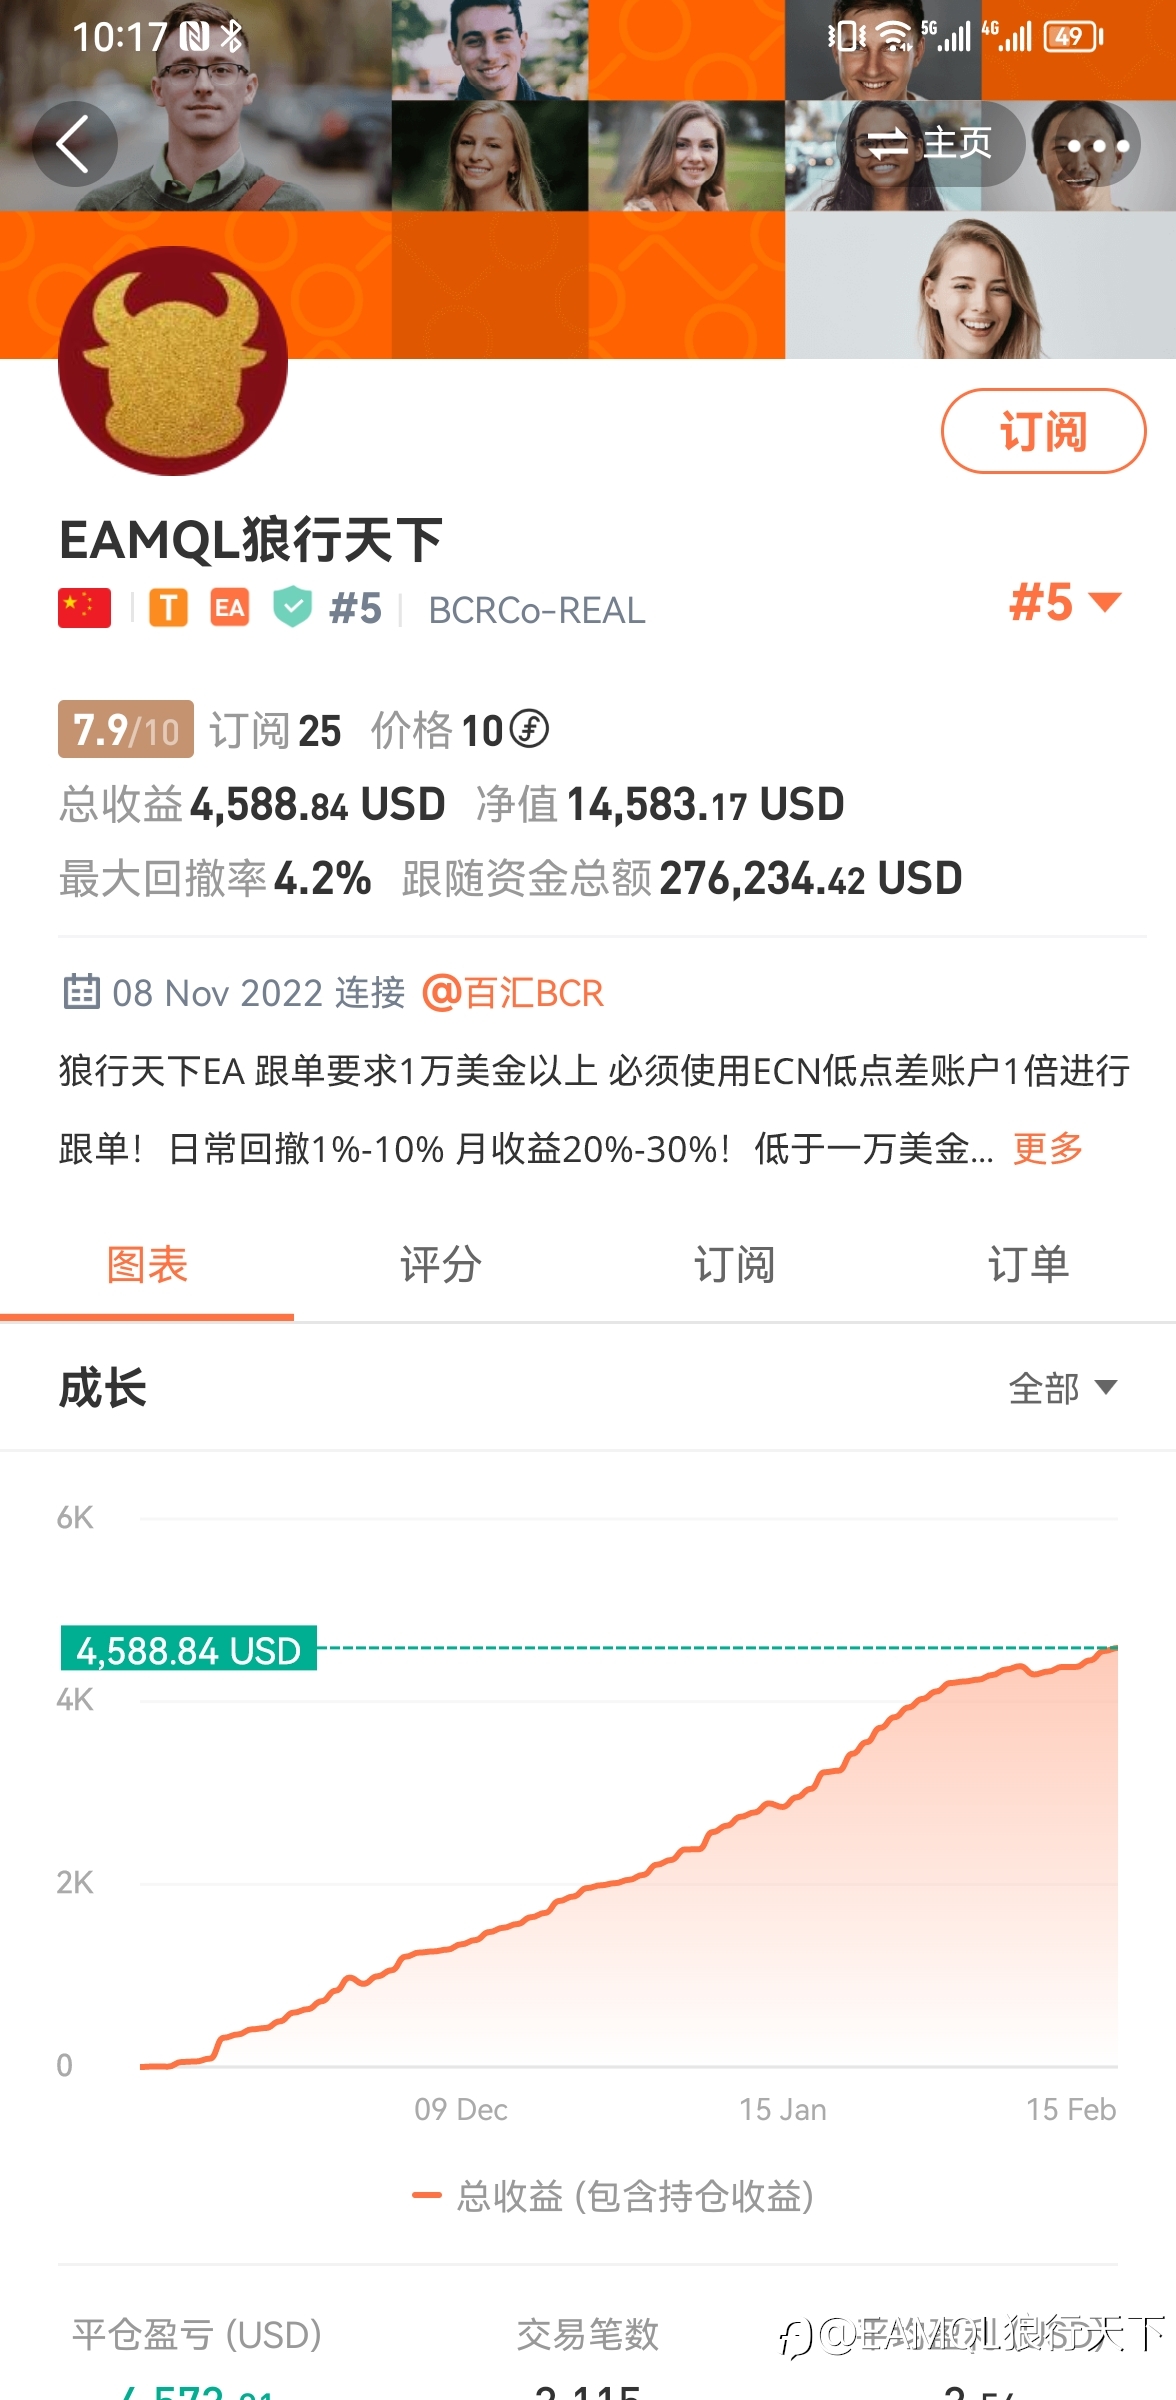Open the @百汇BCR broker link
The height and width of the screenshot is (2400, 1176).
tap(513, 993)
